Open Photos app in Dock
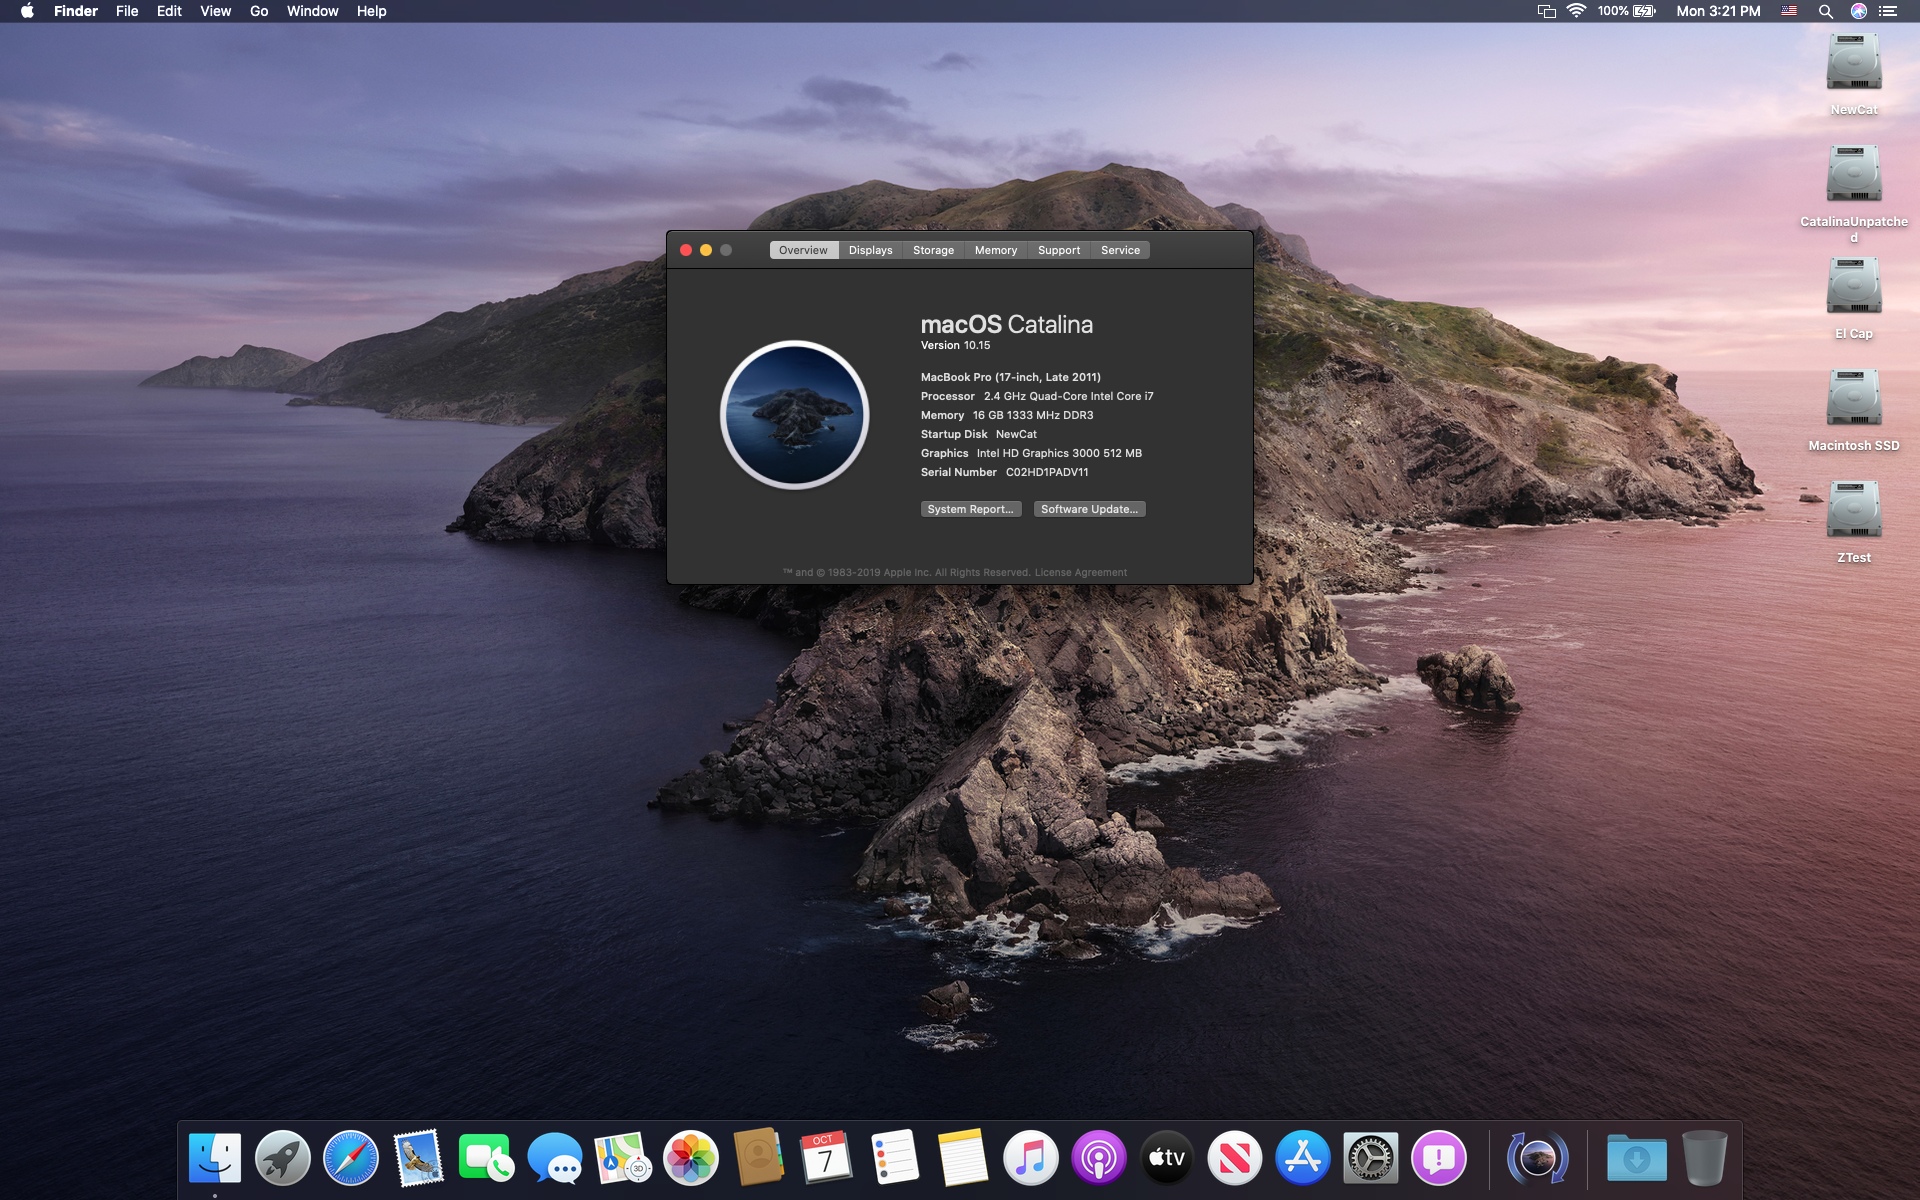Screen dimensions: 1920x1200 coord(691,1158)
